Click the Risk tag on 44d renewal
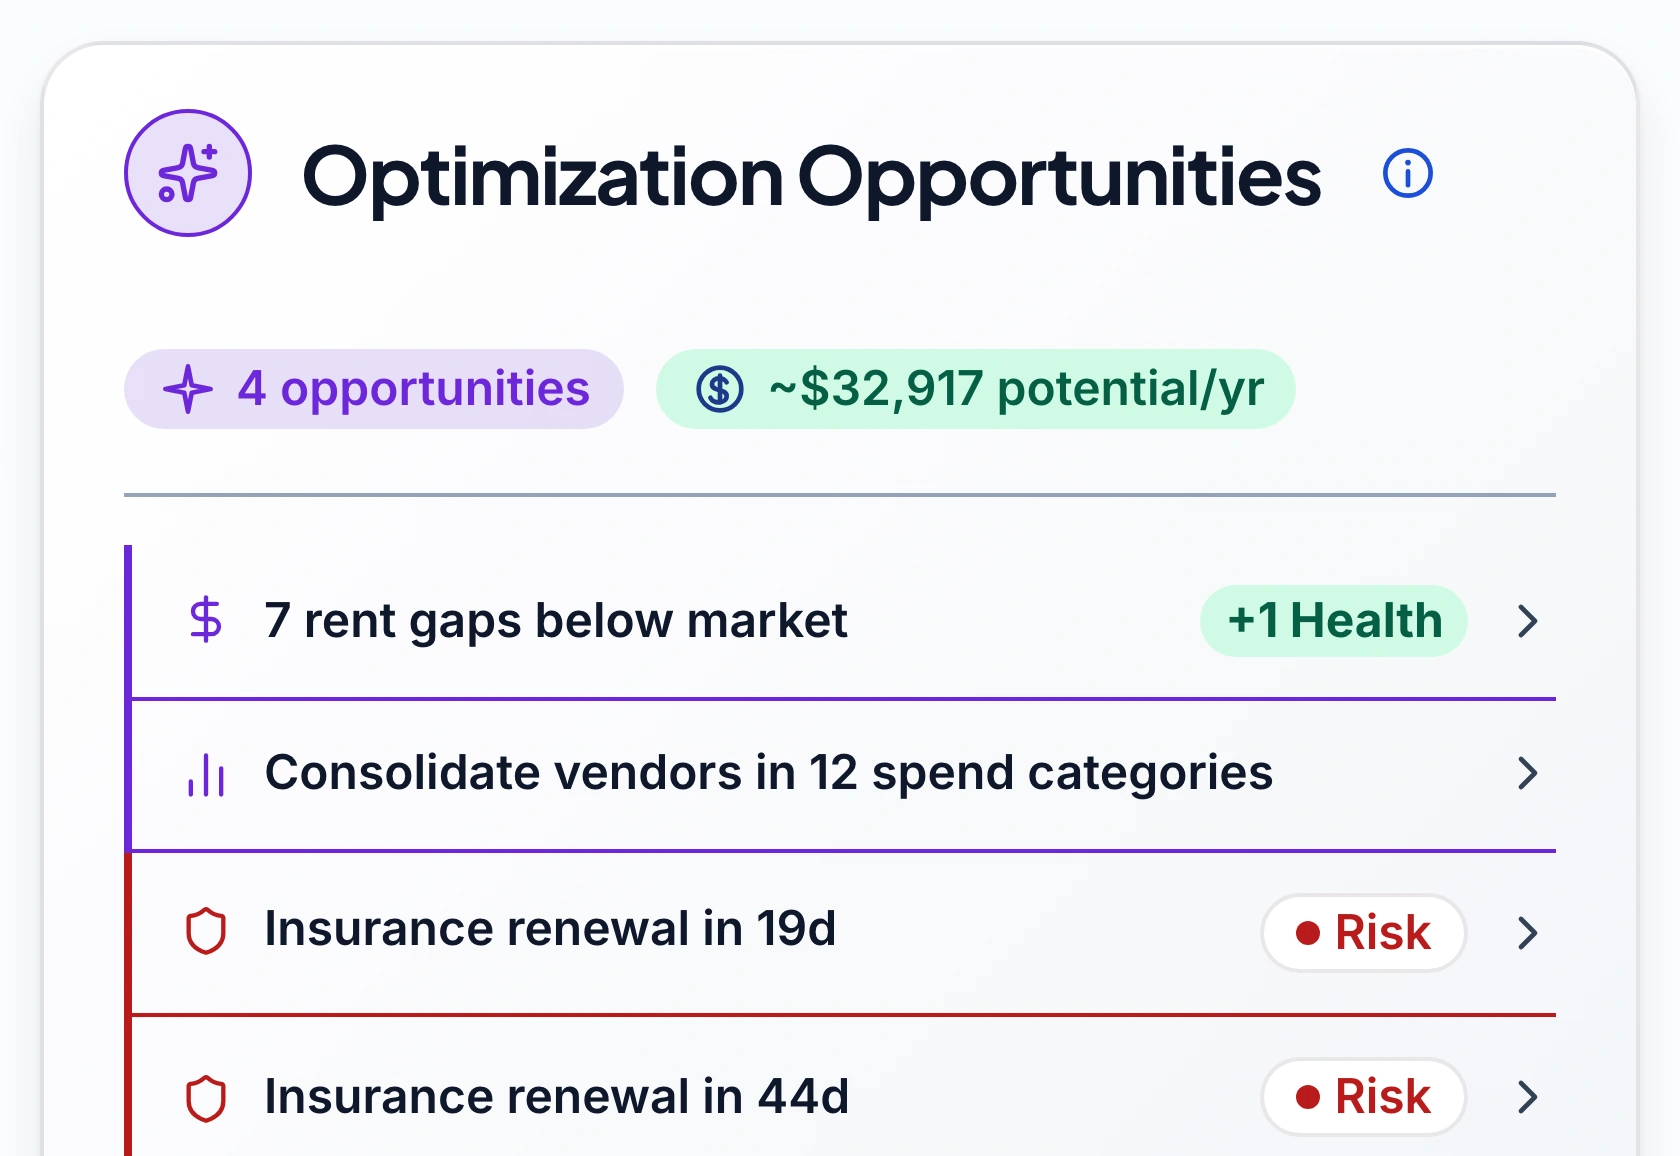1680x1156 pixels. 1364,1097
